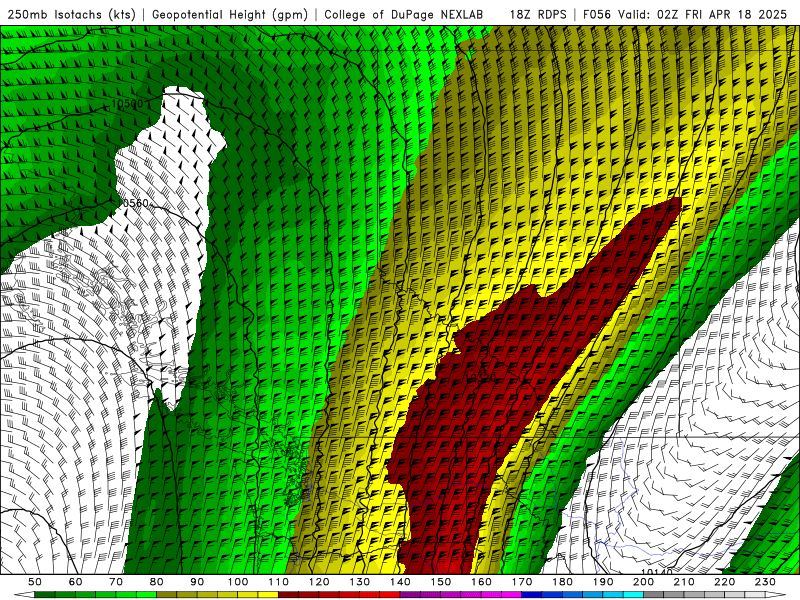800x600 pixels.
Task: Click the 60 value on color scale
Action: coord(76,582)
